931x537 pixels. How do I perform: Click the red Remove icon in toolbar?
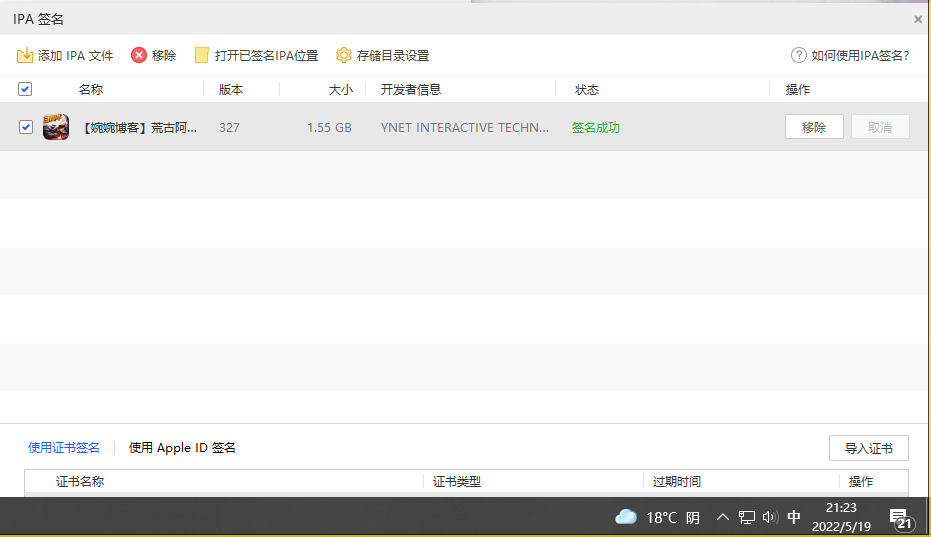click(x=139, y=56)
